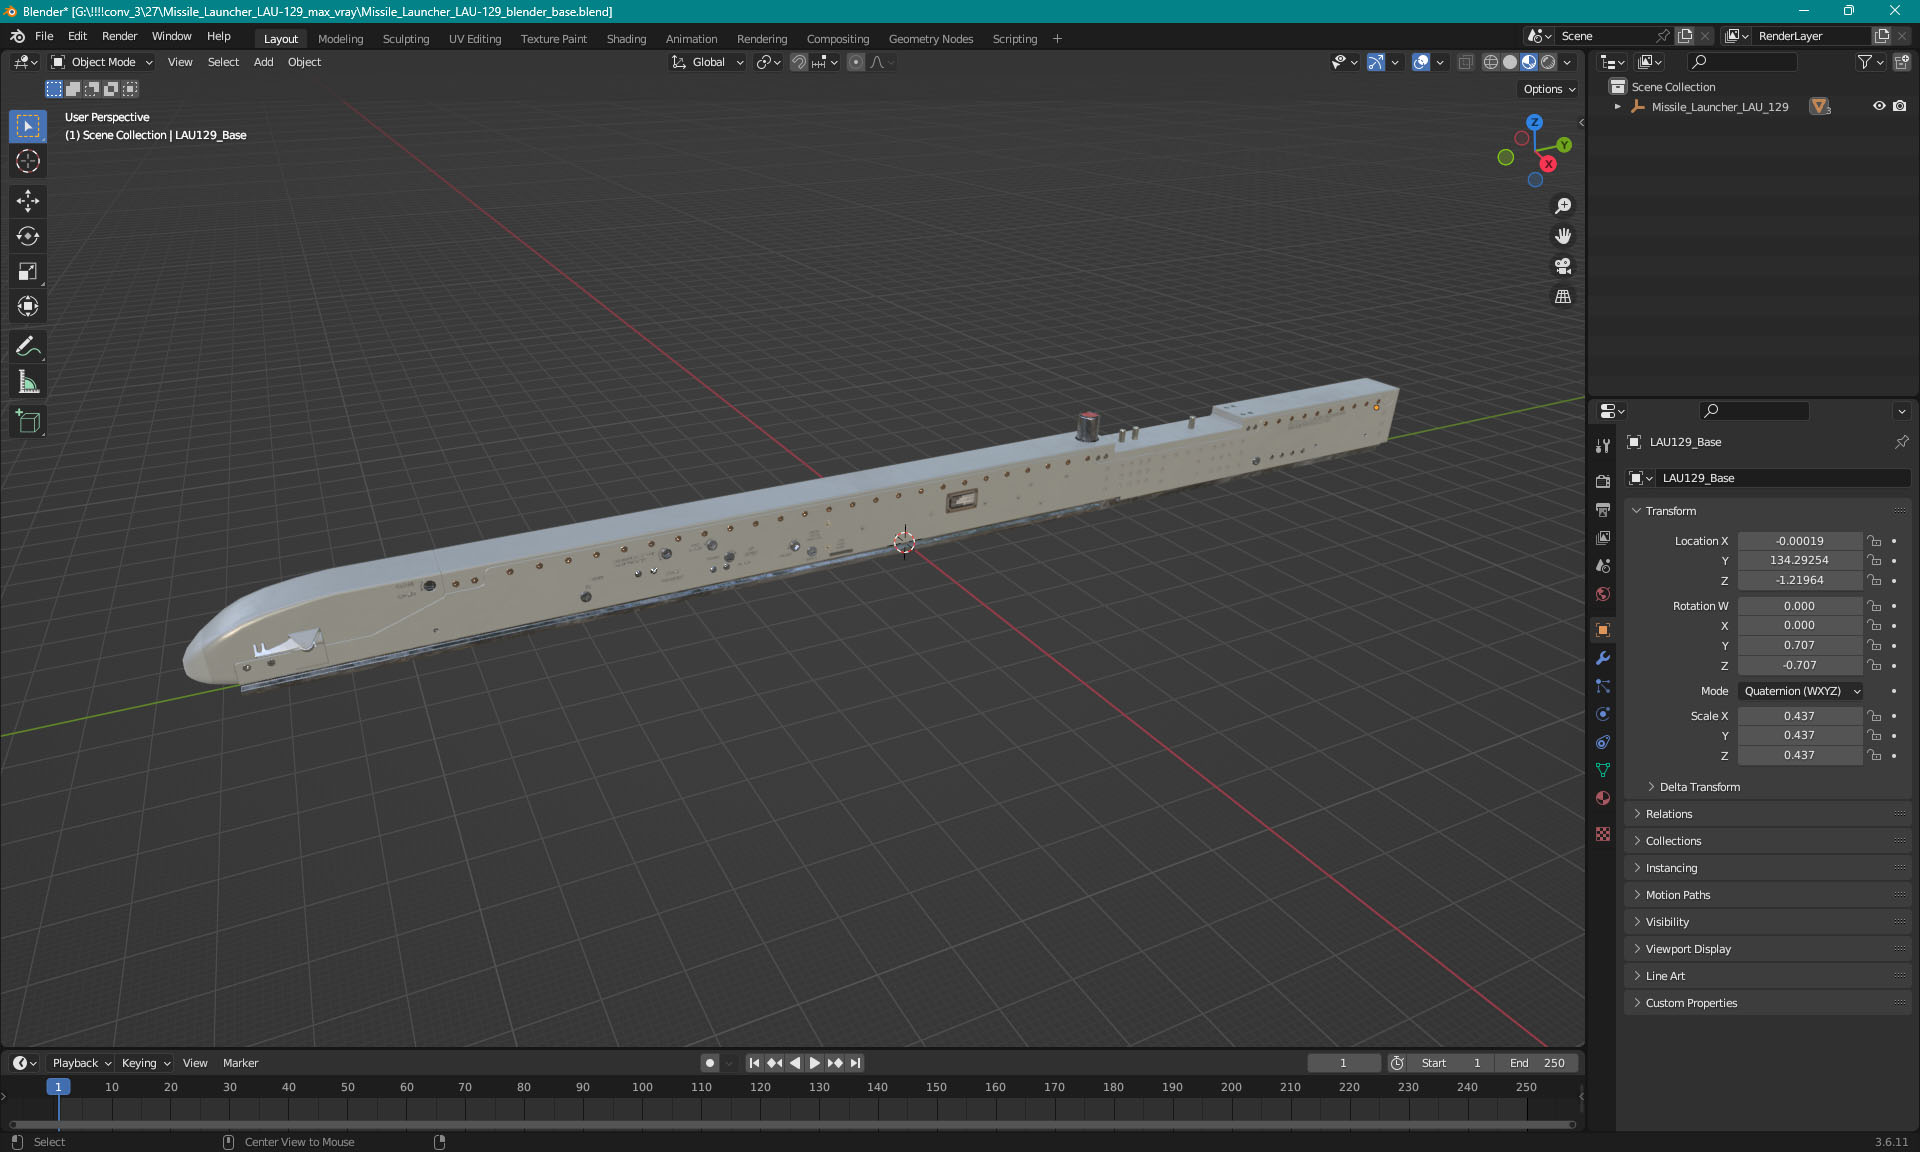The width and height of the screenshot is (1920, 1152).
Task: Switch to the Geometry Nodes workspace tab
Action: click(x=930, y=39)
